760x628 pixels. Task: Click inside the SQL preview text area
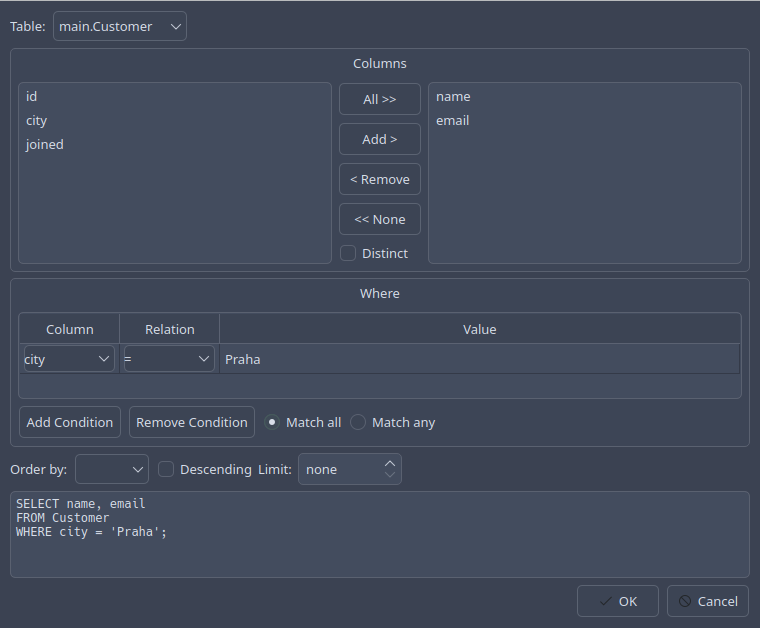(x=380, y=534)
